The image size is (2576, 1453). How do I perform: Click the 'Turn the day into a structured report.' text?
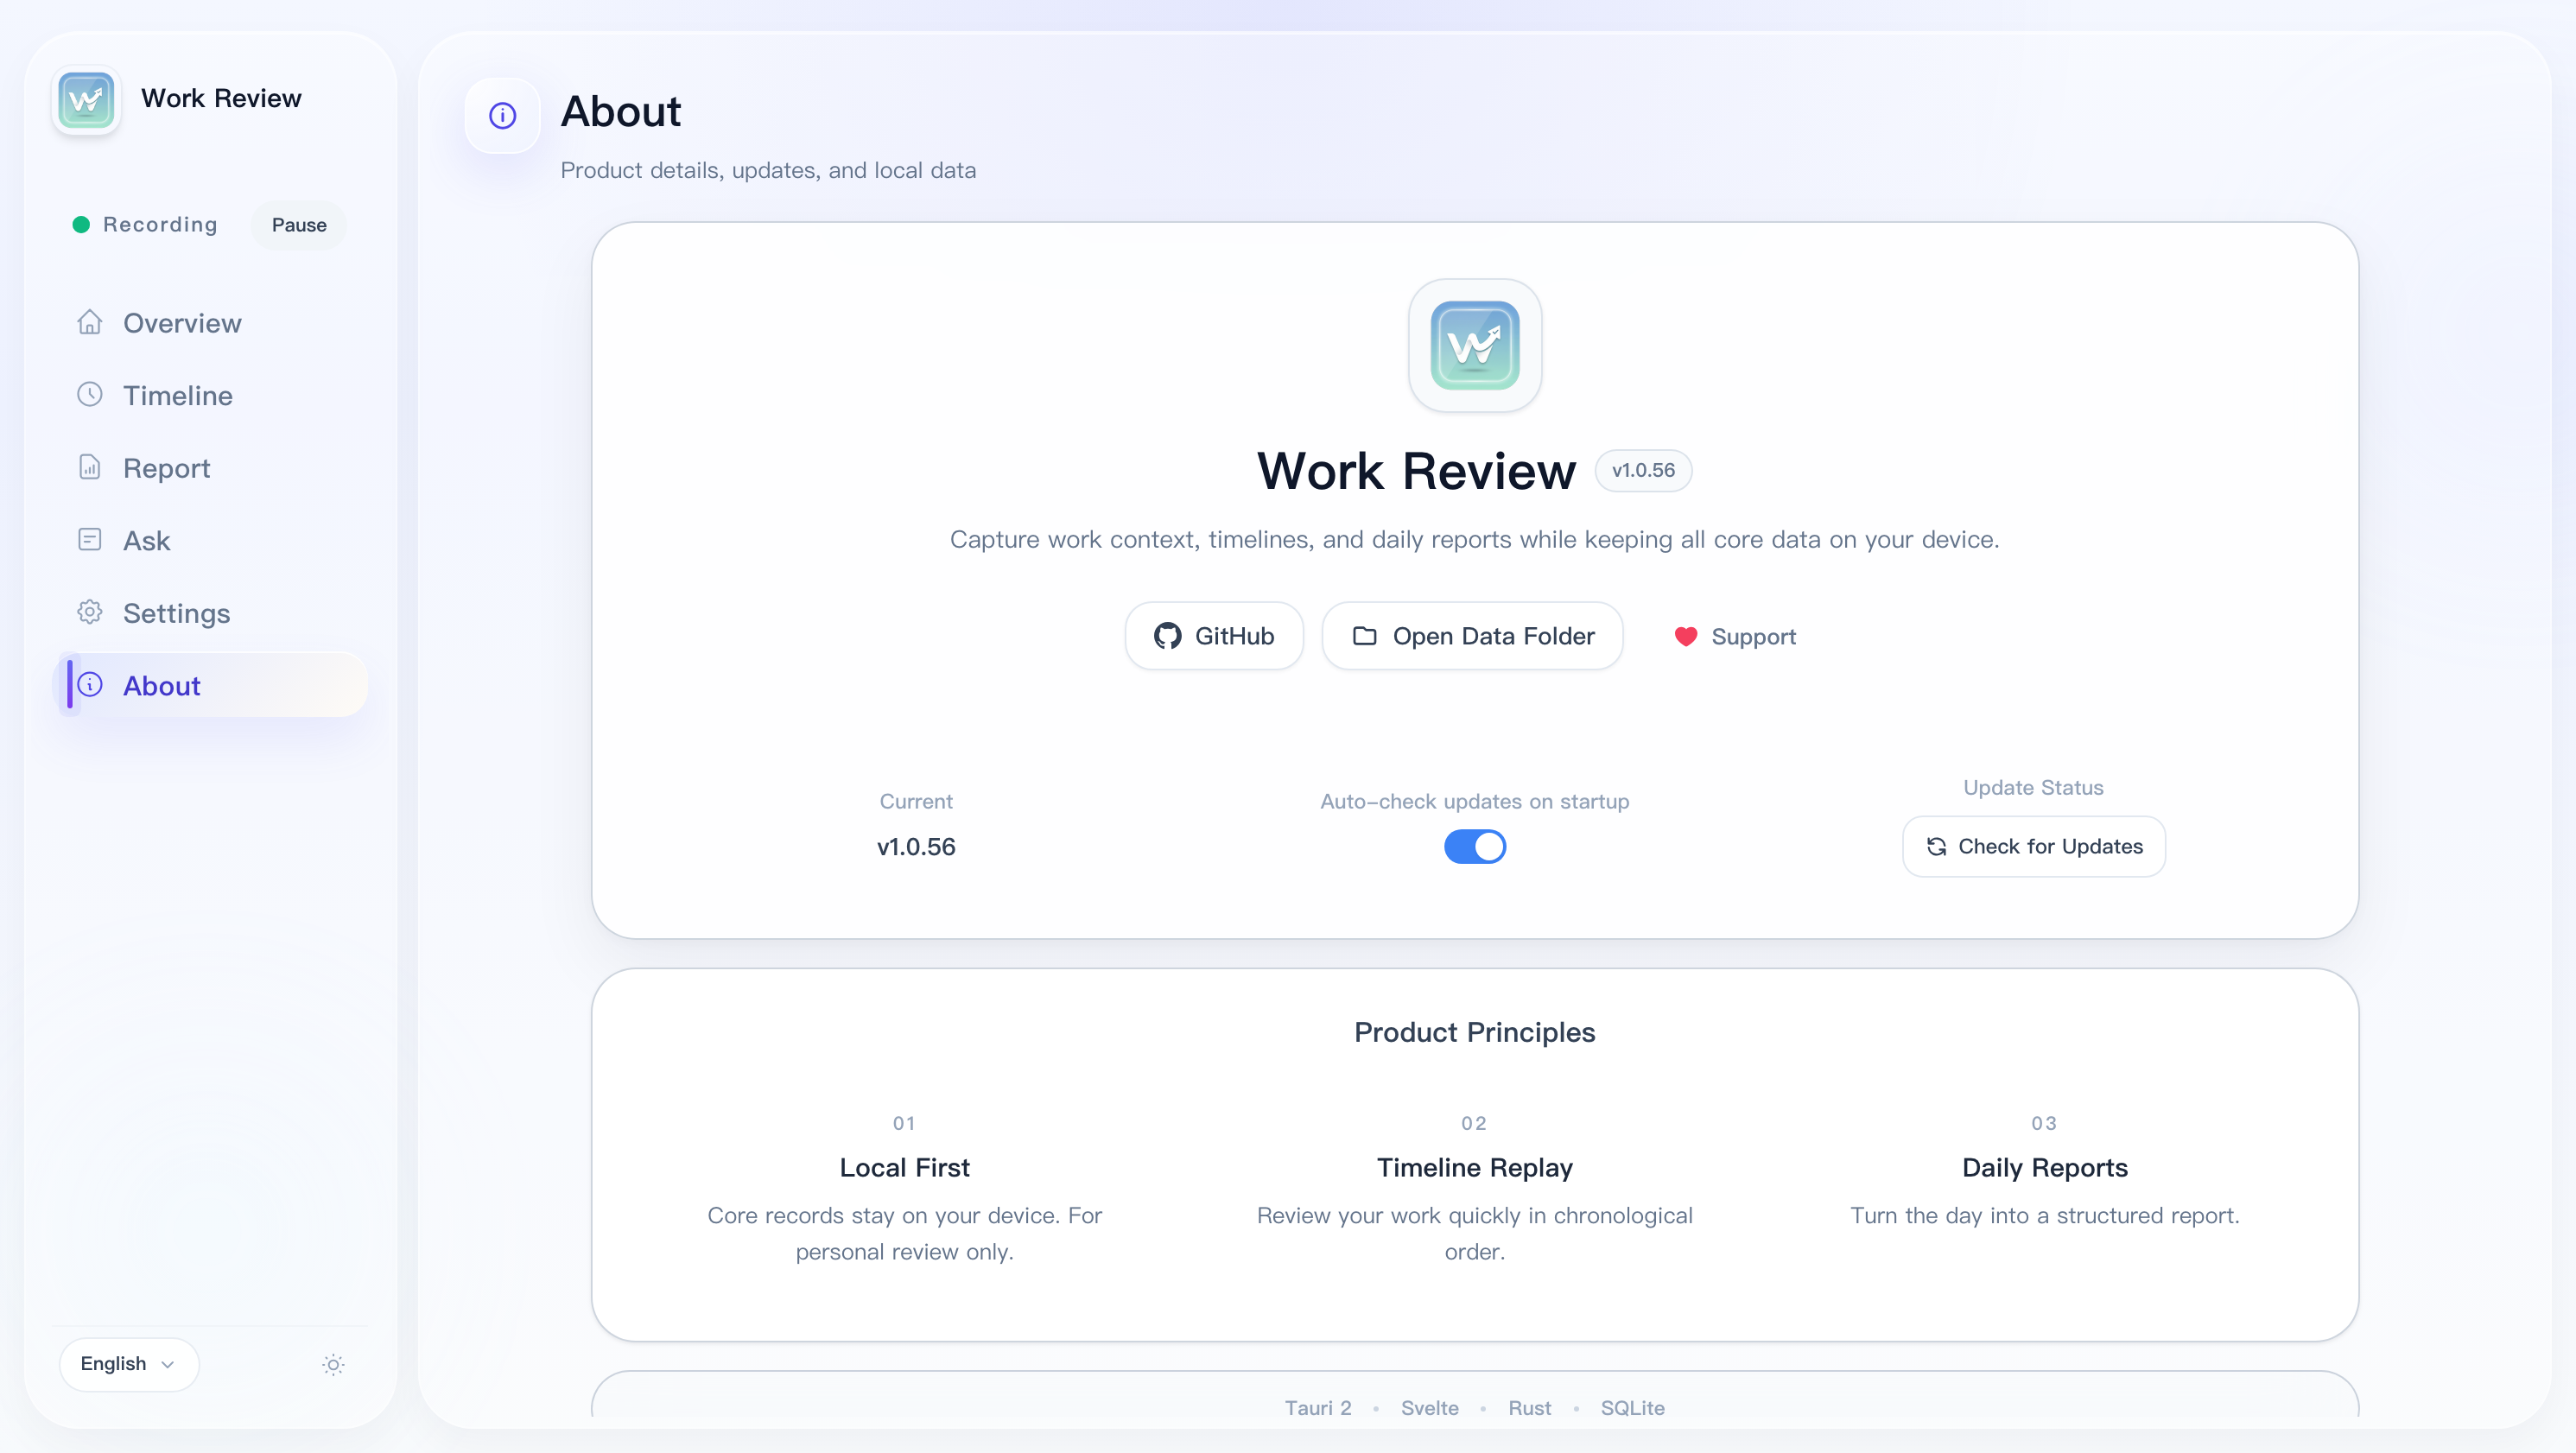coord(2045,1215)
